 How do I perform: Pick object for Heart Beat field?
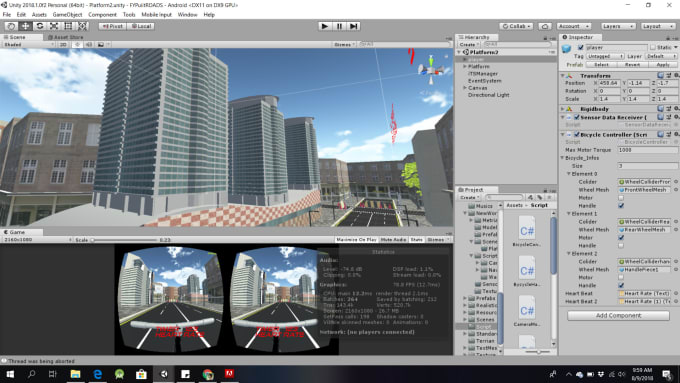[x=676, y=293]
